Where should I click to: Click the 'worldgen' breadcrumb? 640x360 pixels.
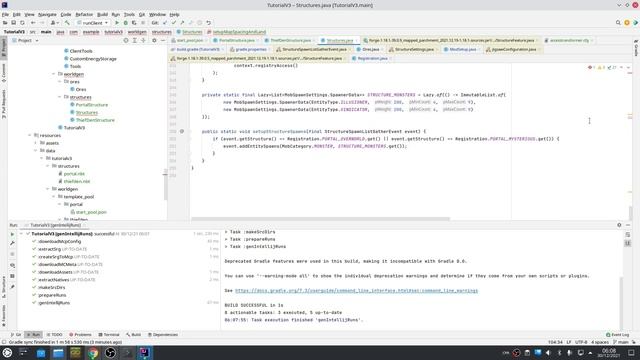137,32
